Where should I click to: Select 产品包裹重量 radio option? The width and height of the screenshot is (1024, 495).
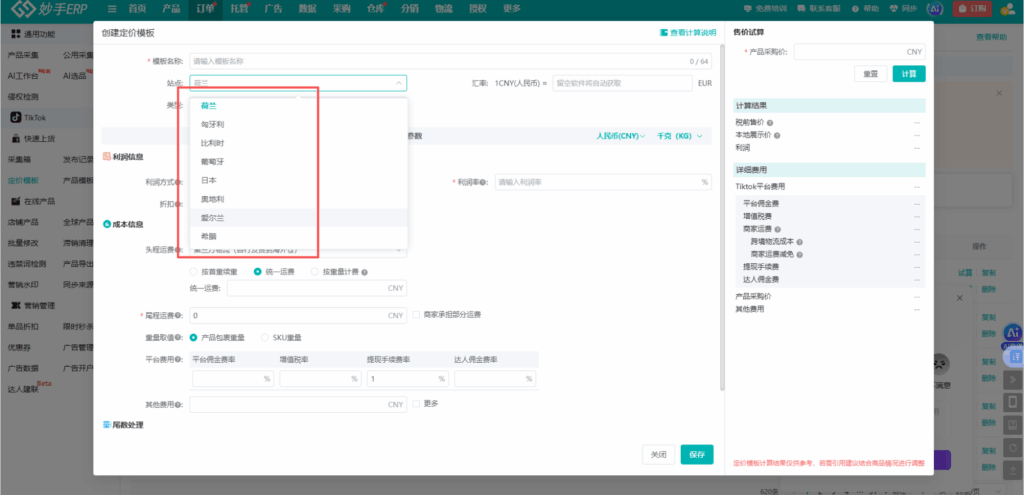coord(193,338)
